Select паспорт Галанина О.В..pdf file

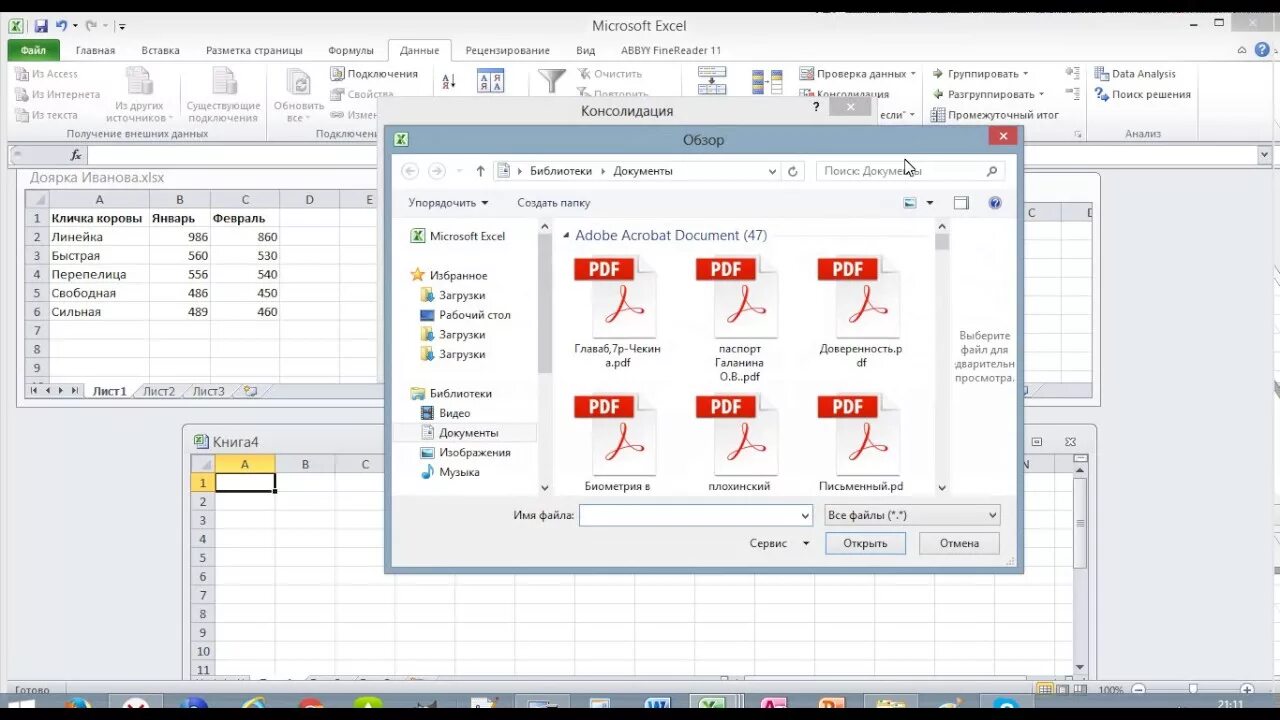(x=739, y=318)
